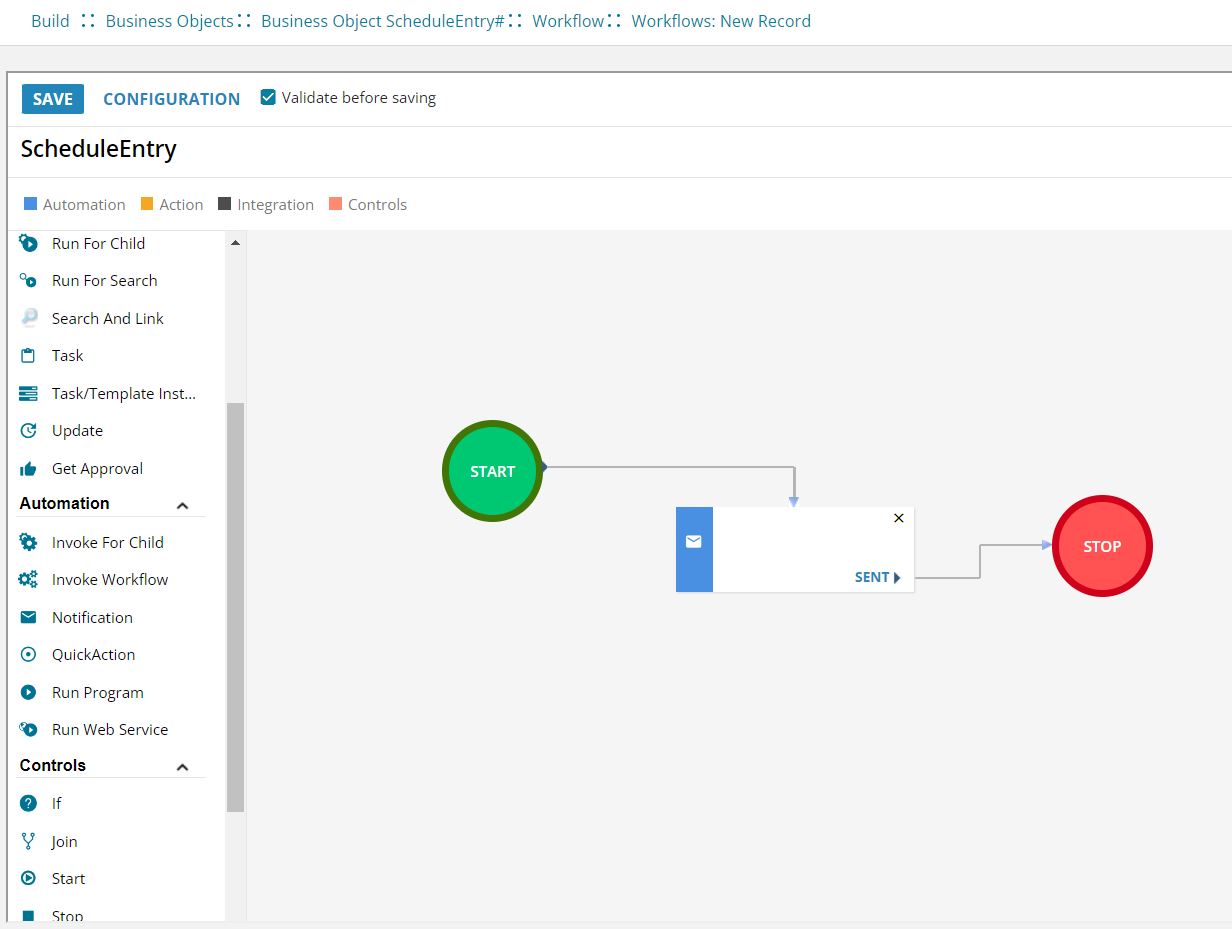Collapse the Automation section

(x=183, y=504)
